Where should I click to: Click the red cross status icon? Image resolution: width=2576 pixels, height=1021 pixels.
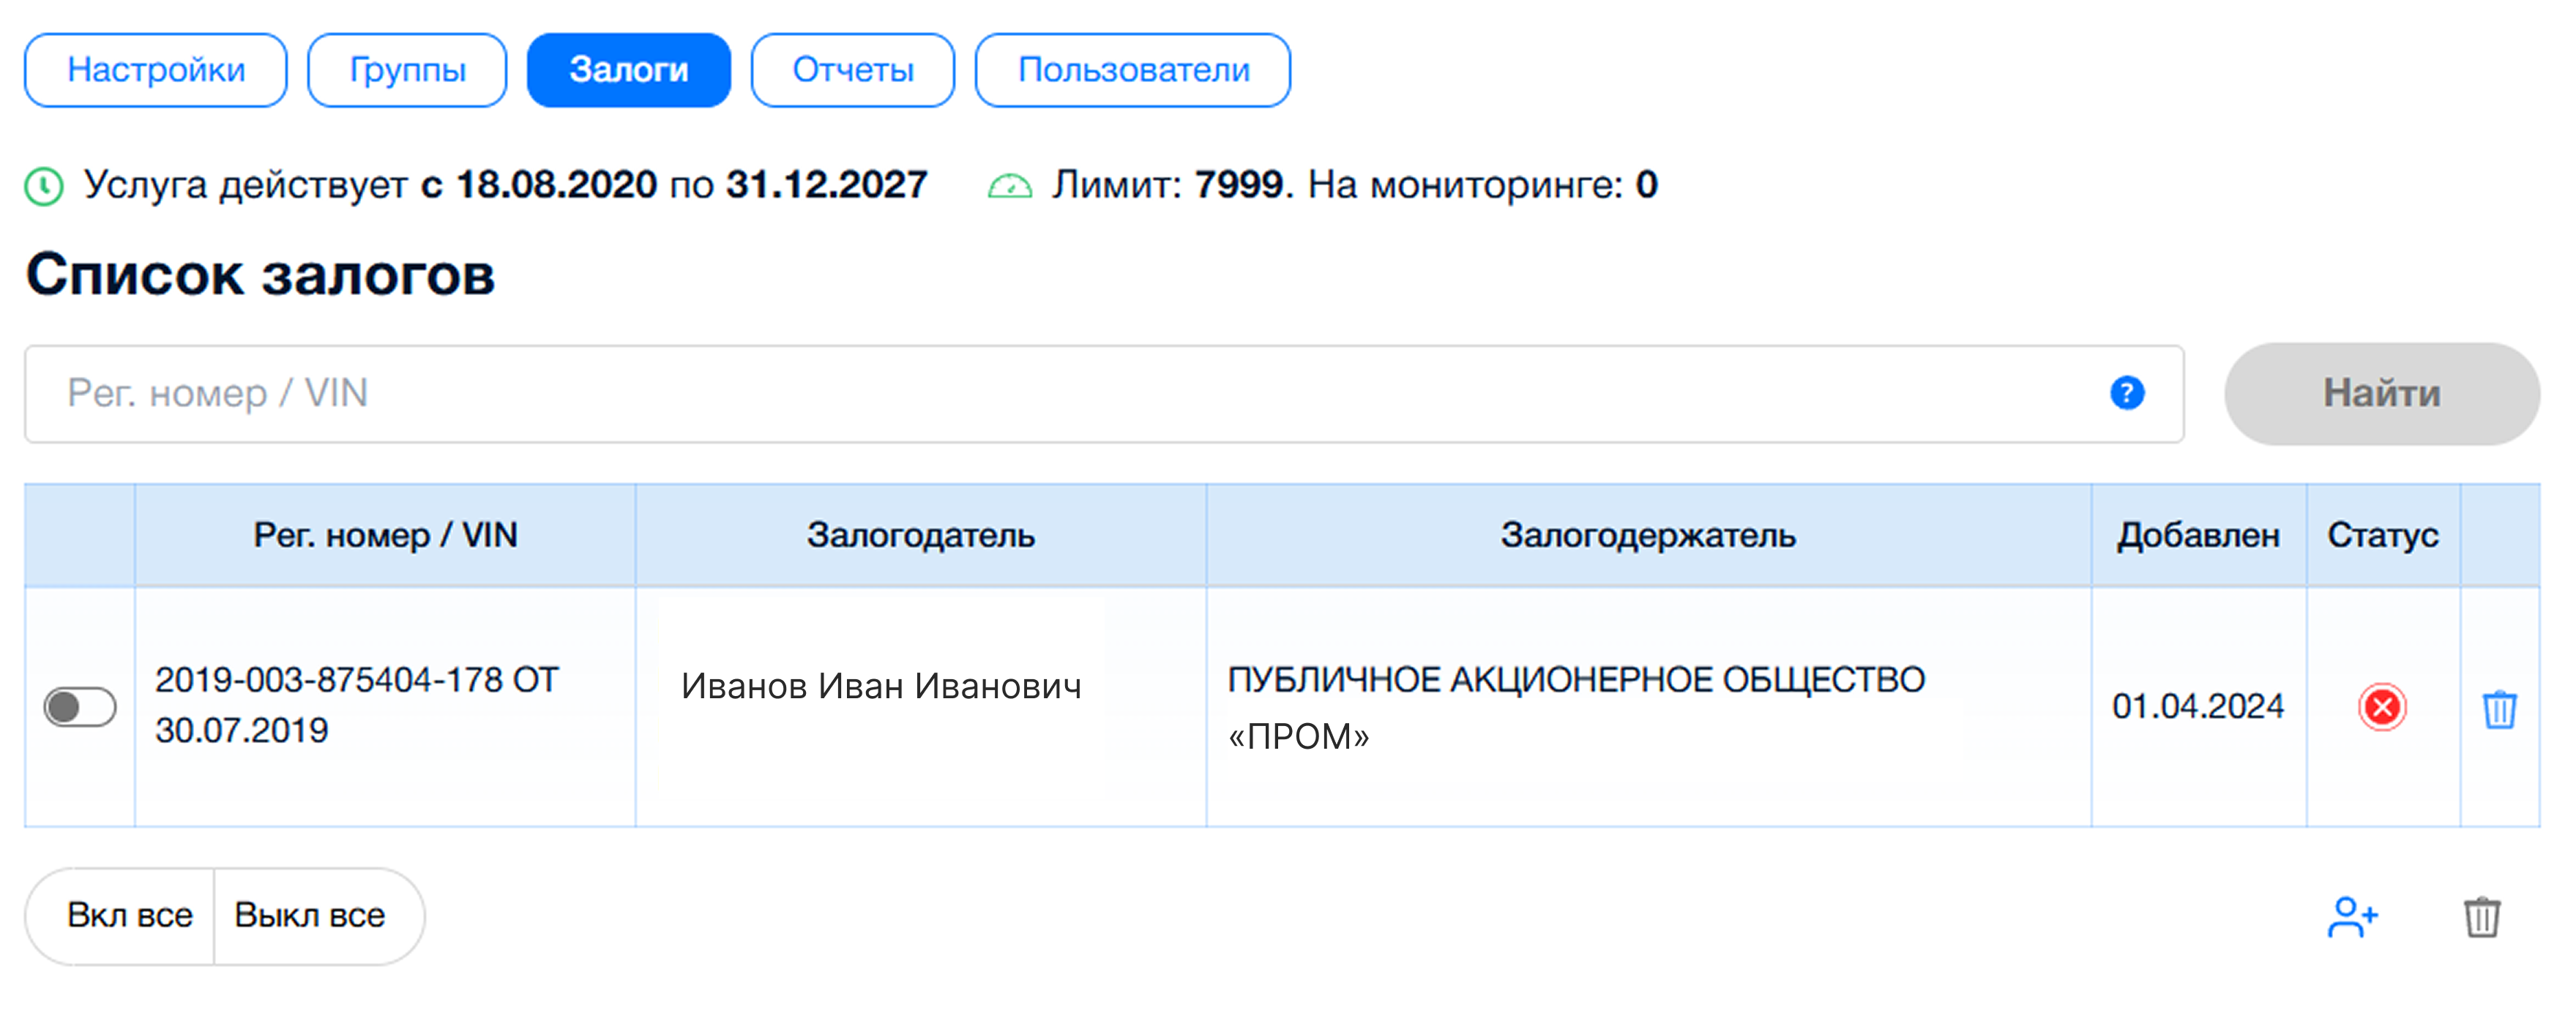tap(2382, 707)
